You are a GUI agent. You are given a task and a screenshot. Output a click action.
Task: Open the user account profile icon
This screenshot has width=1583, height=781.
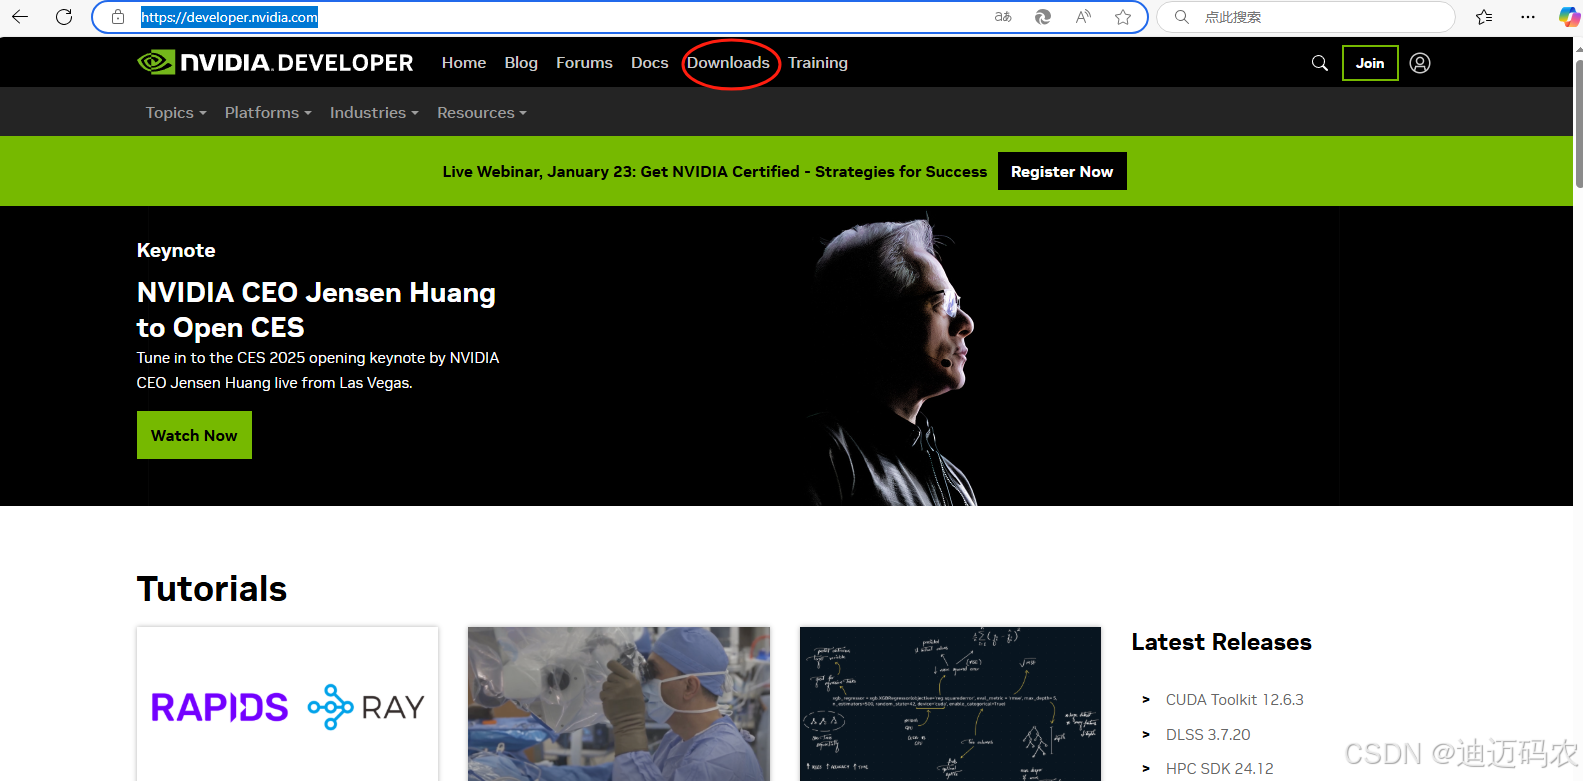coord(1420,63)
